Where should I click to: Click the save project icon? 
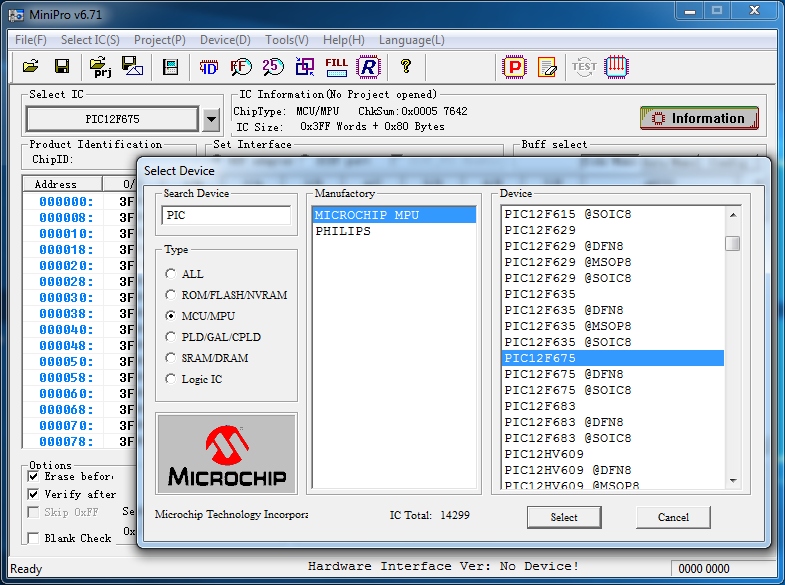(x=132, y=67)
